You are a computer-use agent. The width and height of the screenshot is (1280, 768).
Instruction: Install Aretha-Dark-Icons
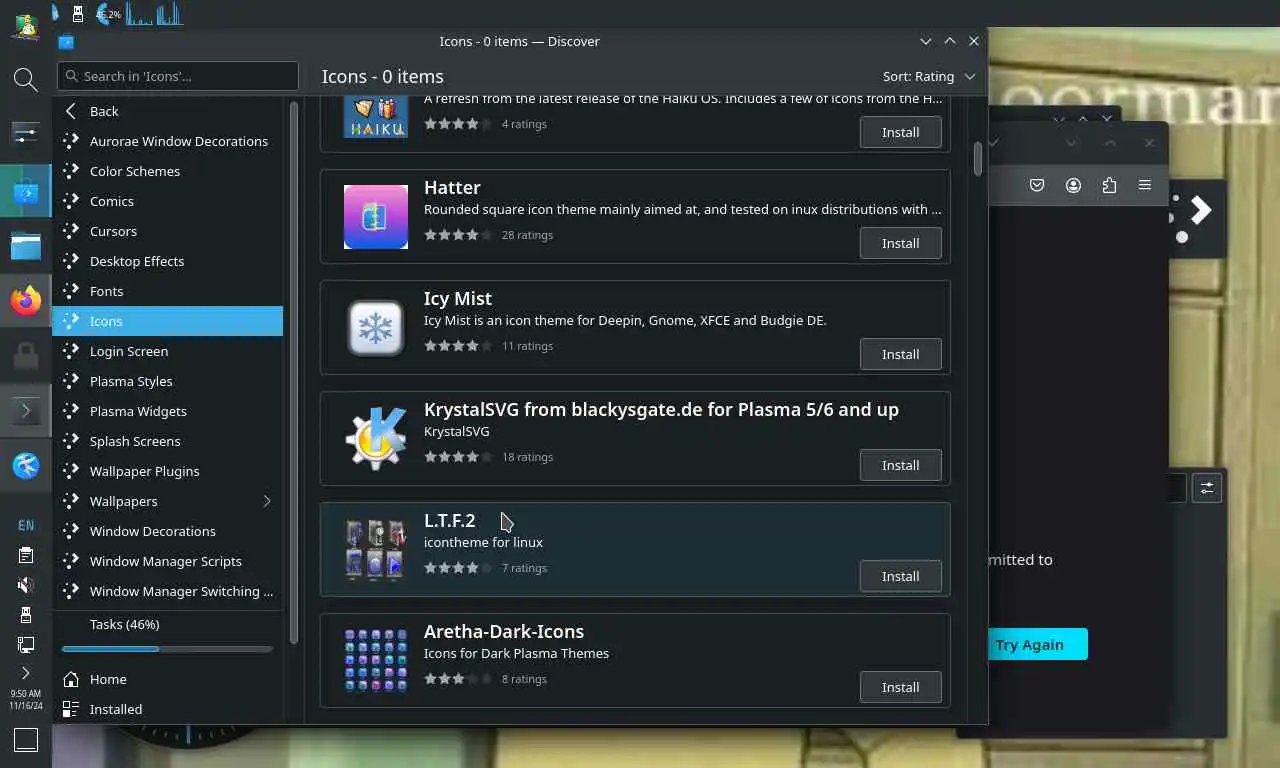[x=900, y=687]
